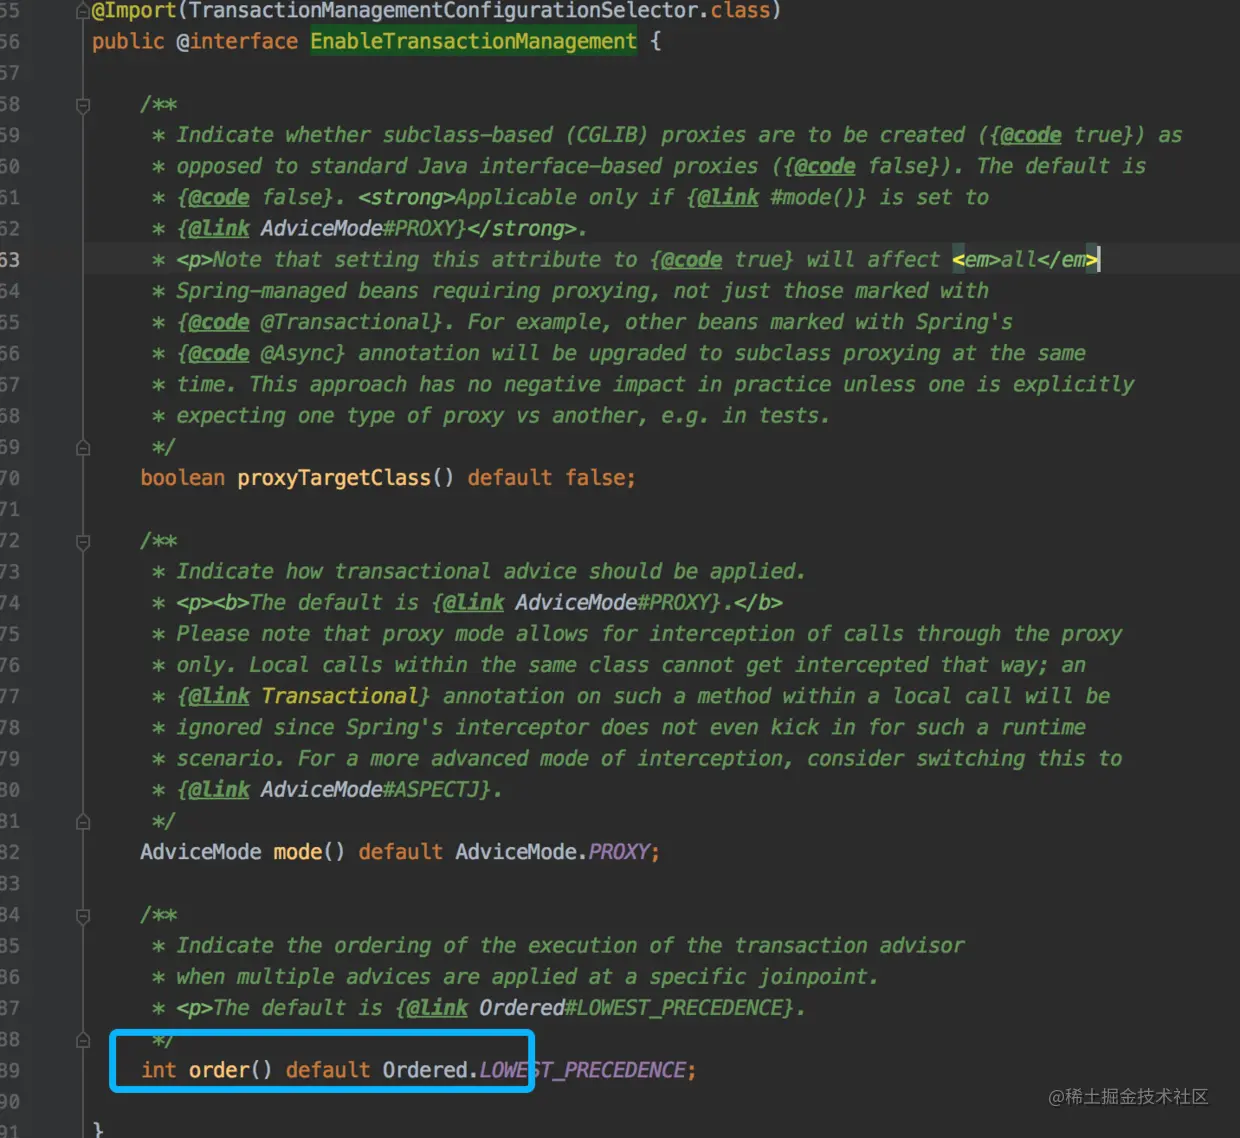Click the <b> tag before 'The default is'

pos(231,603)
